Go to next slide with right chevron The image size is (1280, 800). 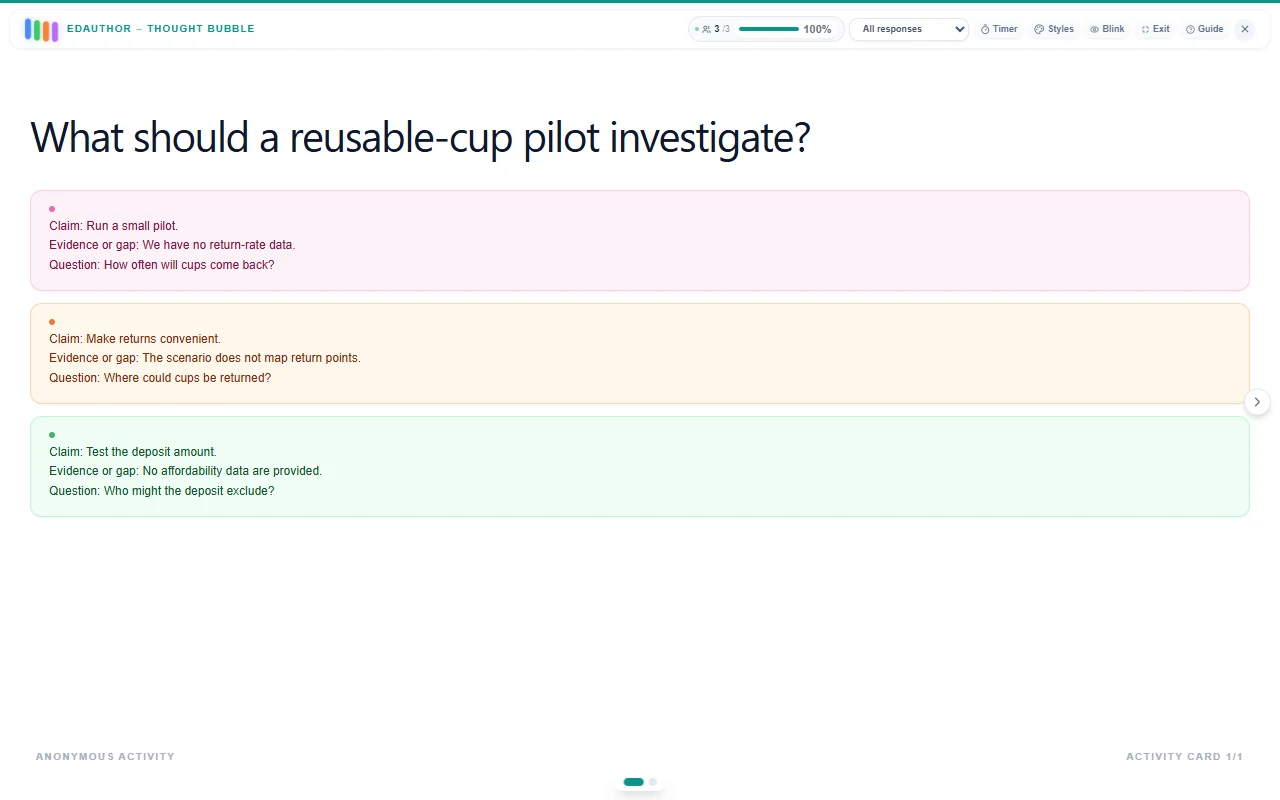pos(1257,402)
